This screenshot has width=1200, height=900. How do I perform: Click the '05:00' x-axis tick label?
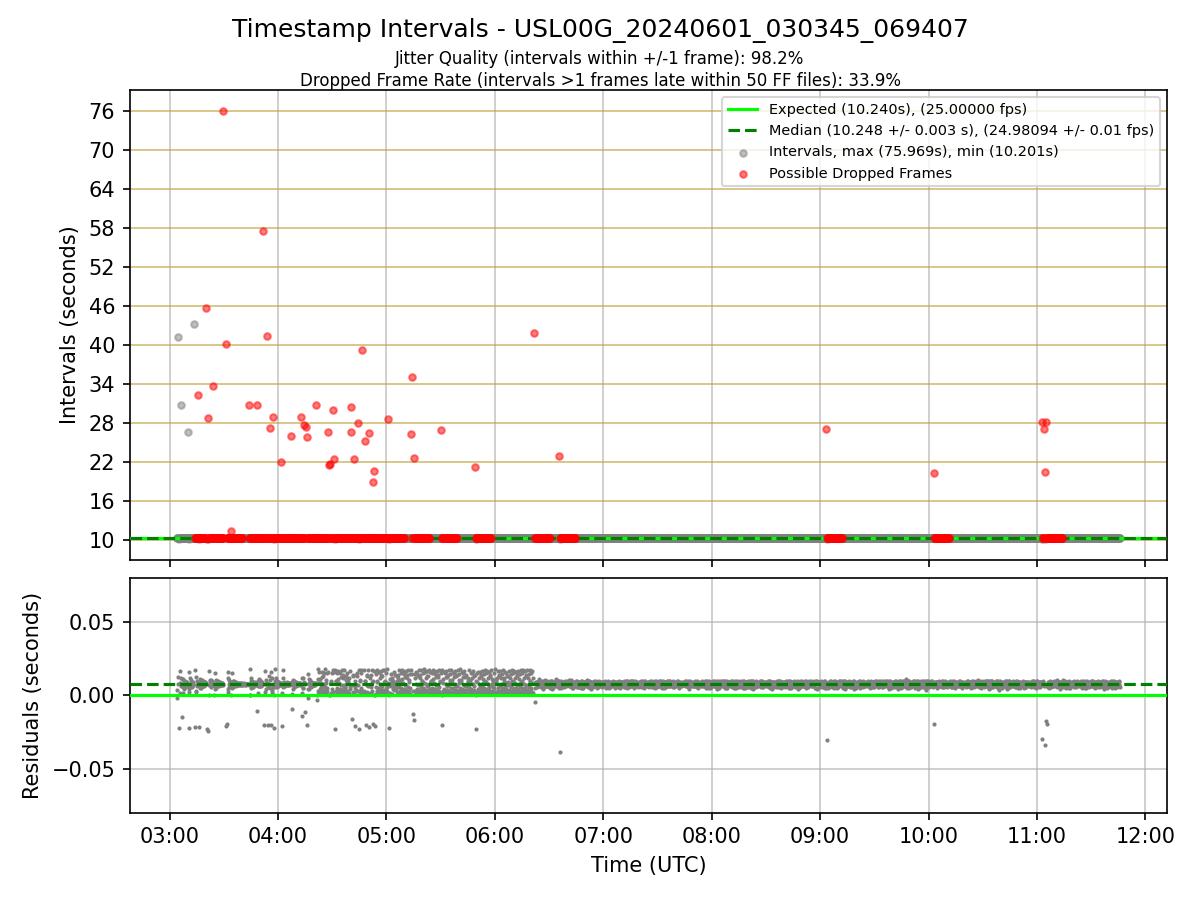coord(386,834)
